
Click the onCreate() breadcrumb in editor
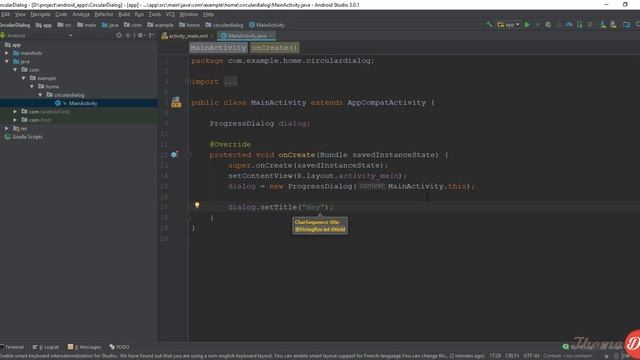pos(274,48)
